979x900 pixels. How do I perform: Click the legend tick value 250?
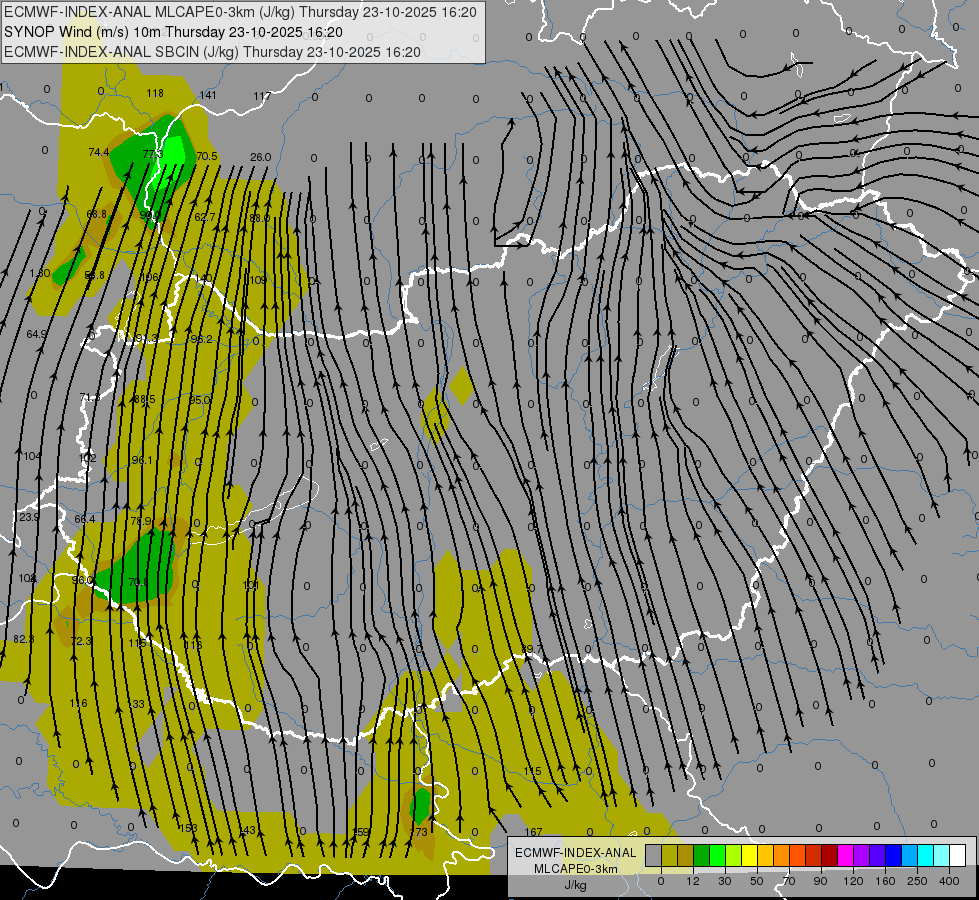click(917, 881)
